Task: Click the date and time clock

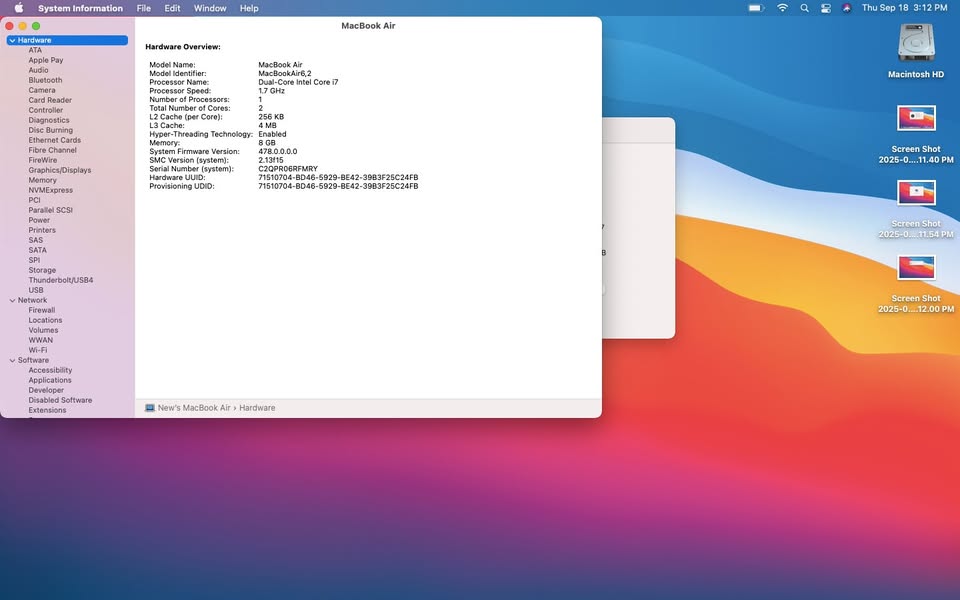Action: pyautogui.click(x=904, y=8)
